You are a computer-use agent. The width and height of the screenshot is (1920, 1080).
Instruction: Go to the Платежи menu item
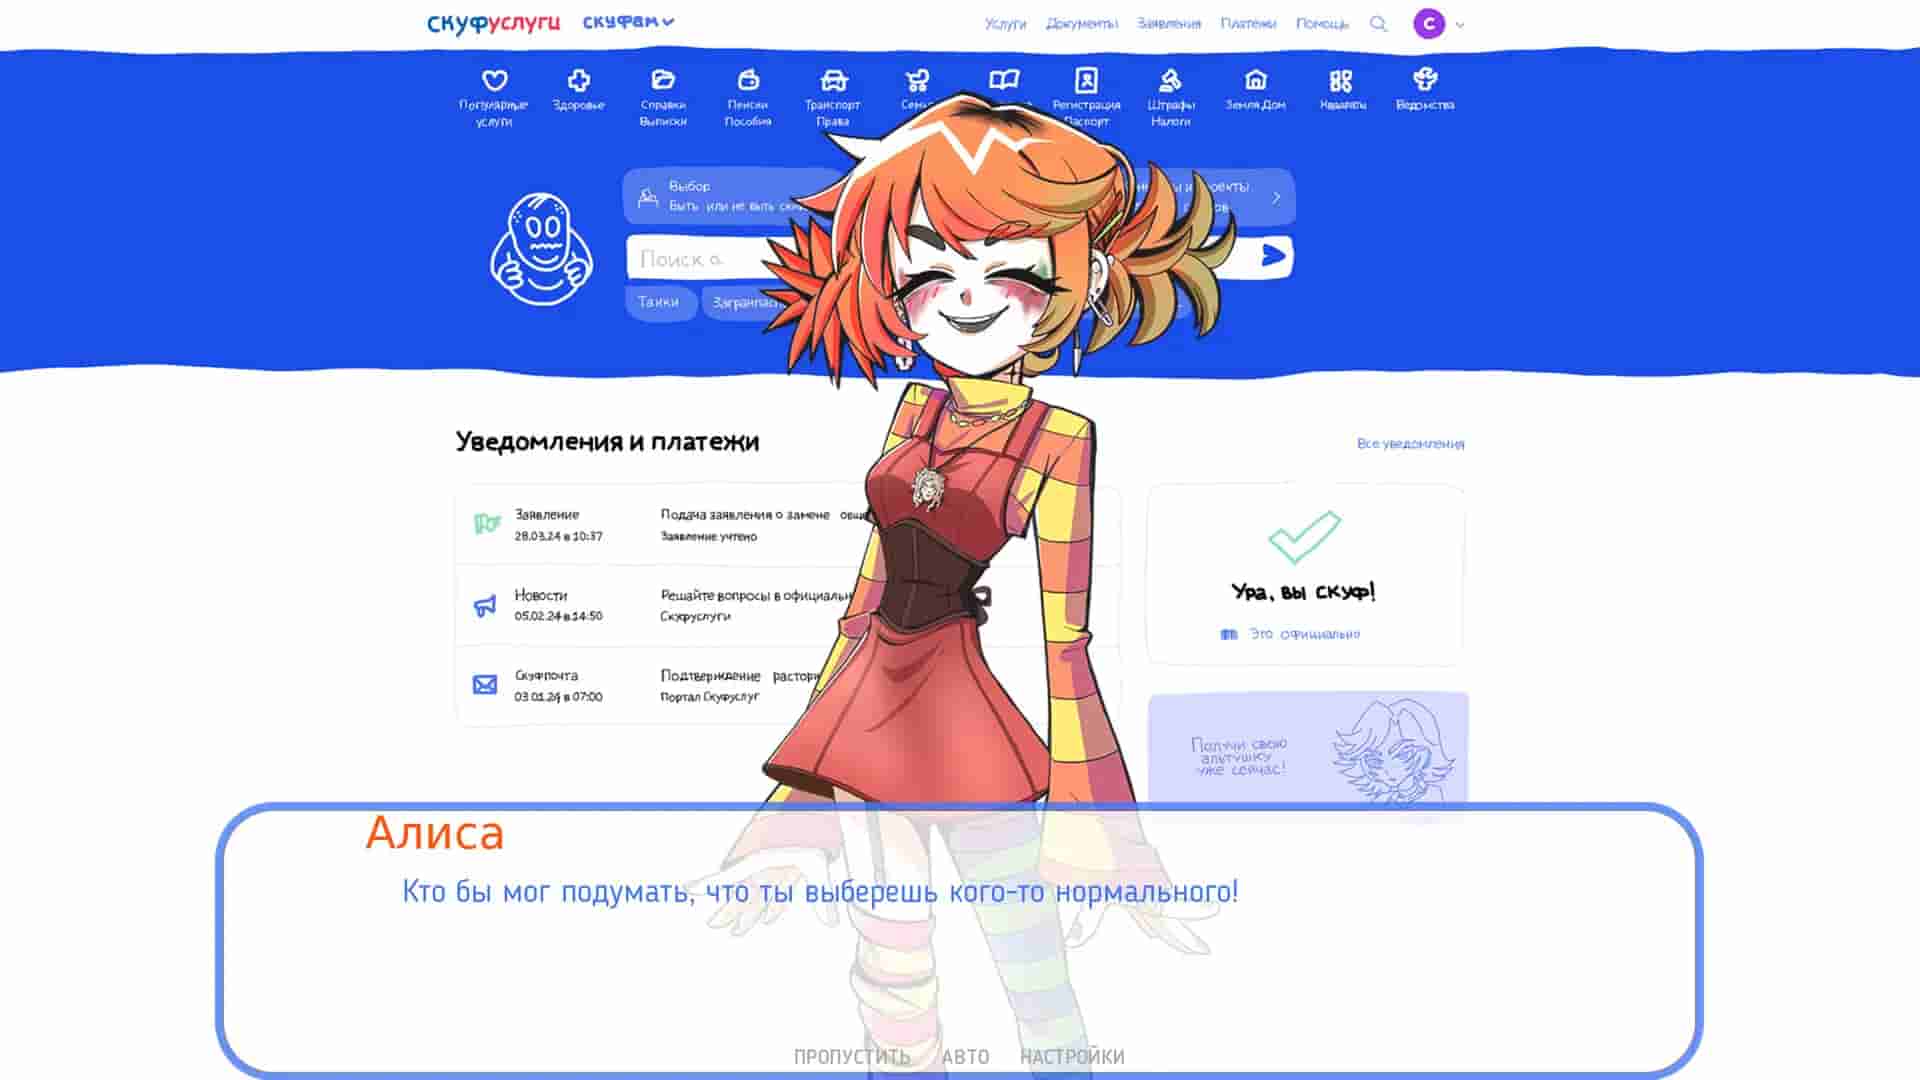pos(1247,24)
